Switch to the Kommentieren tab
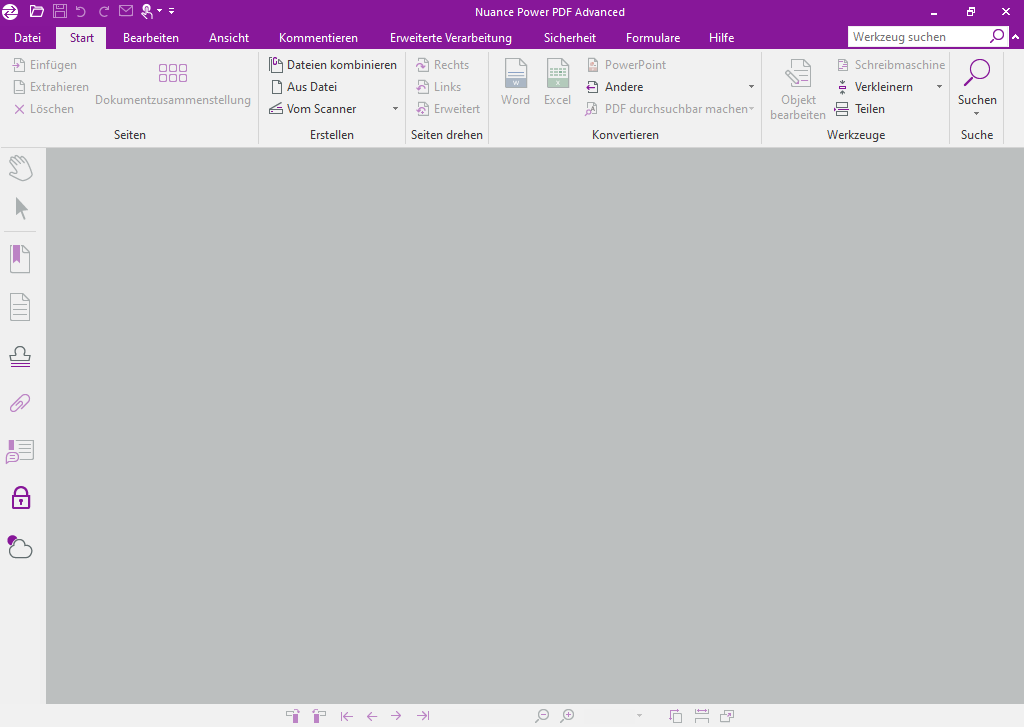Image resolution: width=1024 pixels, height=727 pixels. point(318,38)
